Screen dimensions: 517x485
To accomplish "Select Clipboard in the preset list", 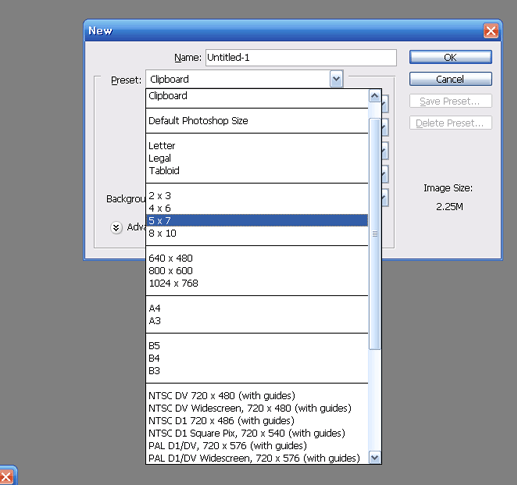I will tap(257, 96).
